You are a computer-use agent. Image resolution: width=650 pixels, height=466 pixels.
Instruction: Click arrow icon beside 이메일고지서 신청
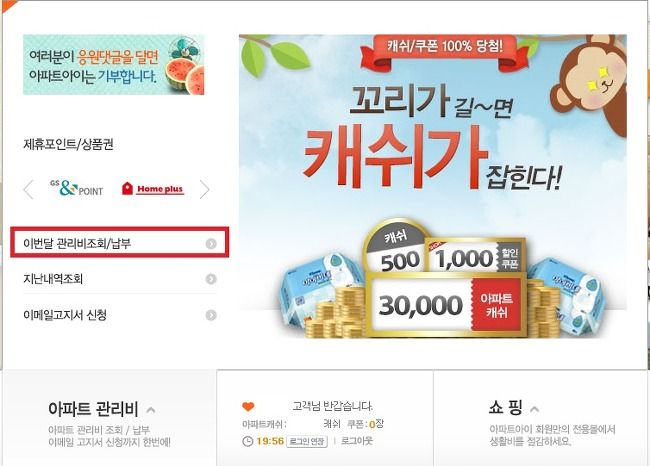(x=211, y=315)
